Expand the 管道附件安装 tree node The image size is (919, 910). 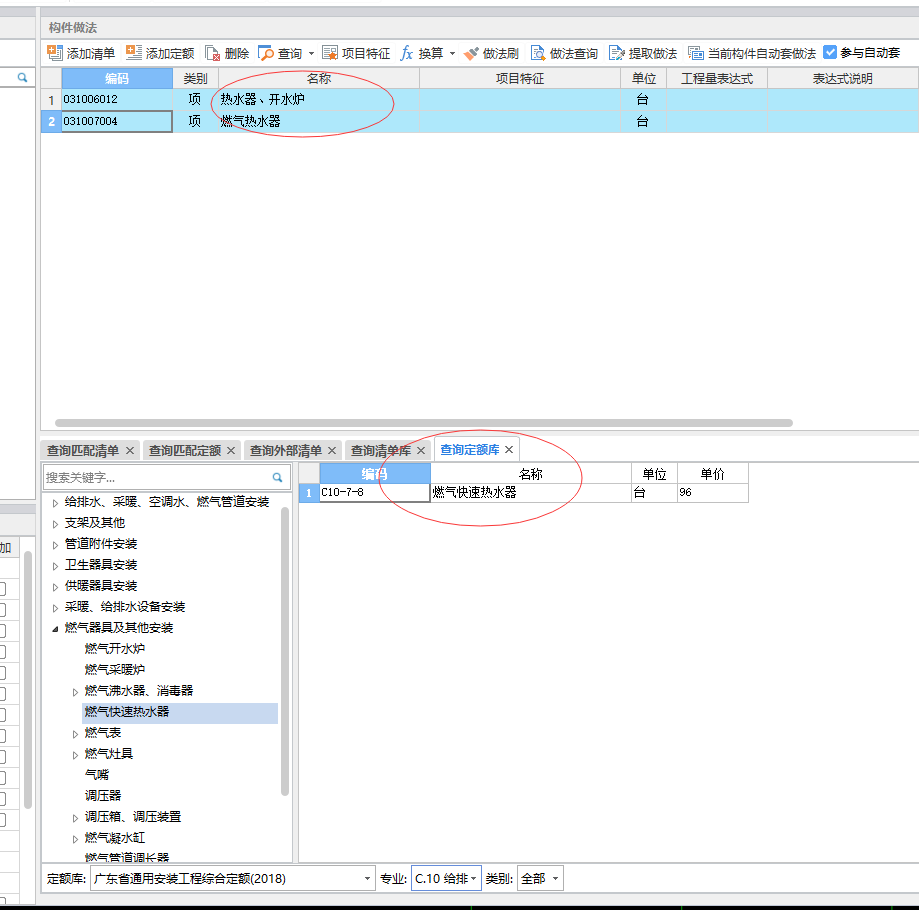click(x=55, y=545)
